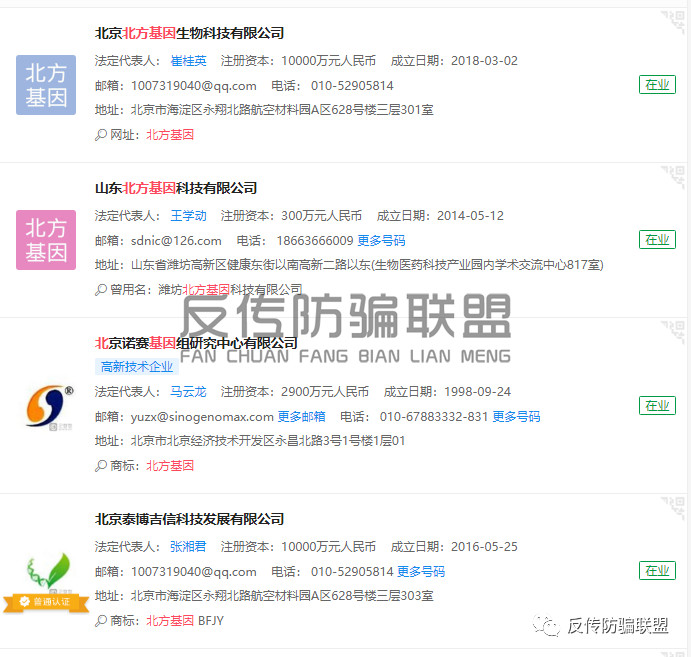Click 在业 status badge for 北京诺赛基因组研究中心

[657, 405]
